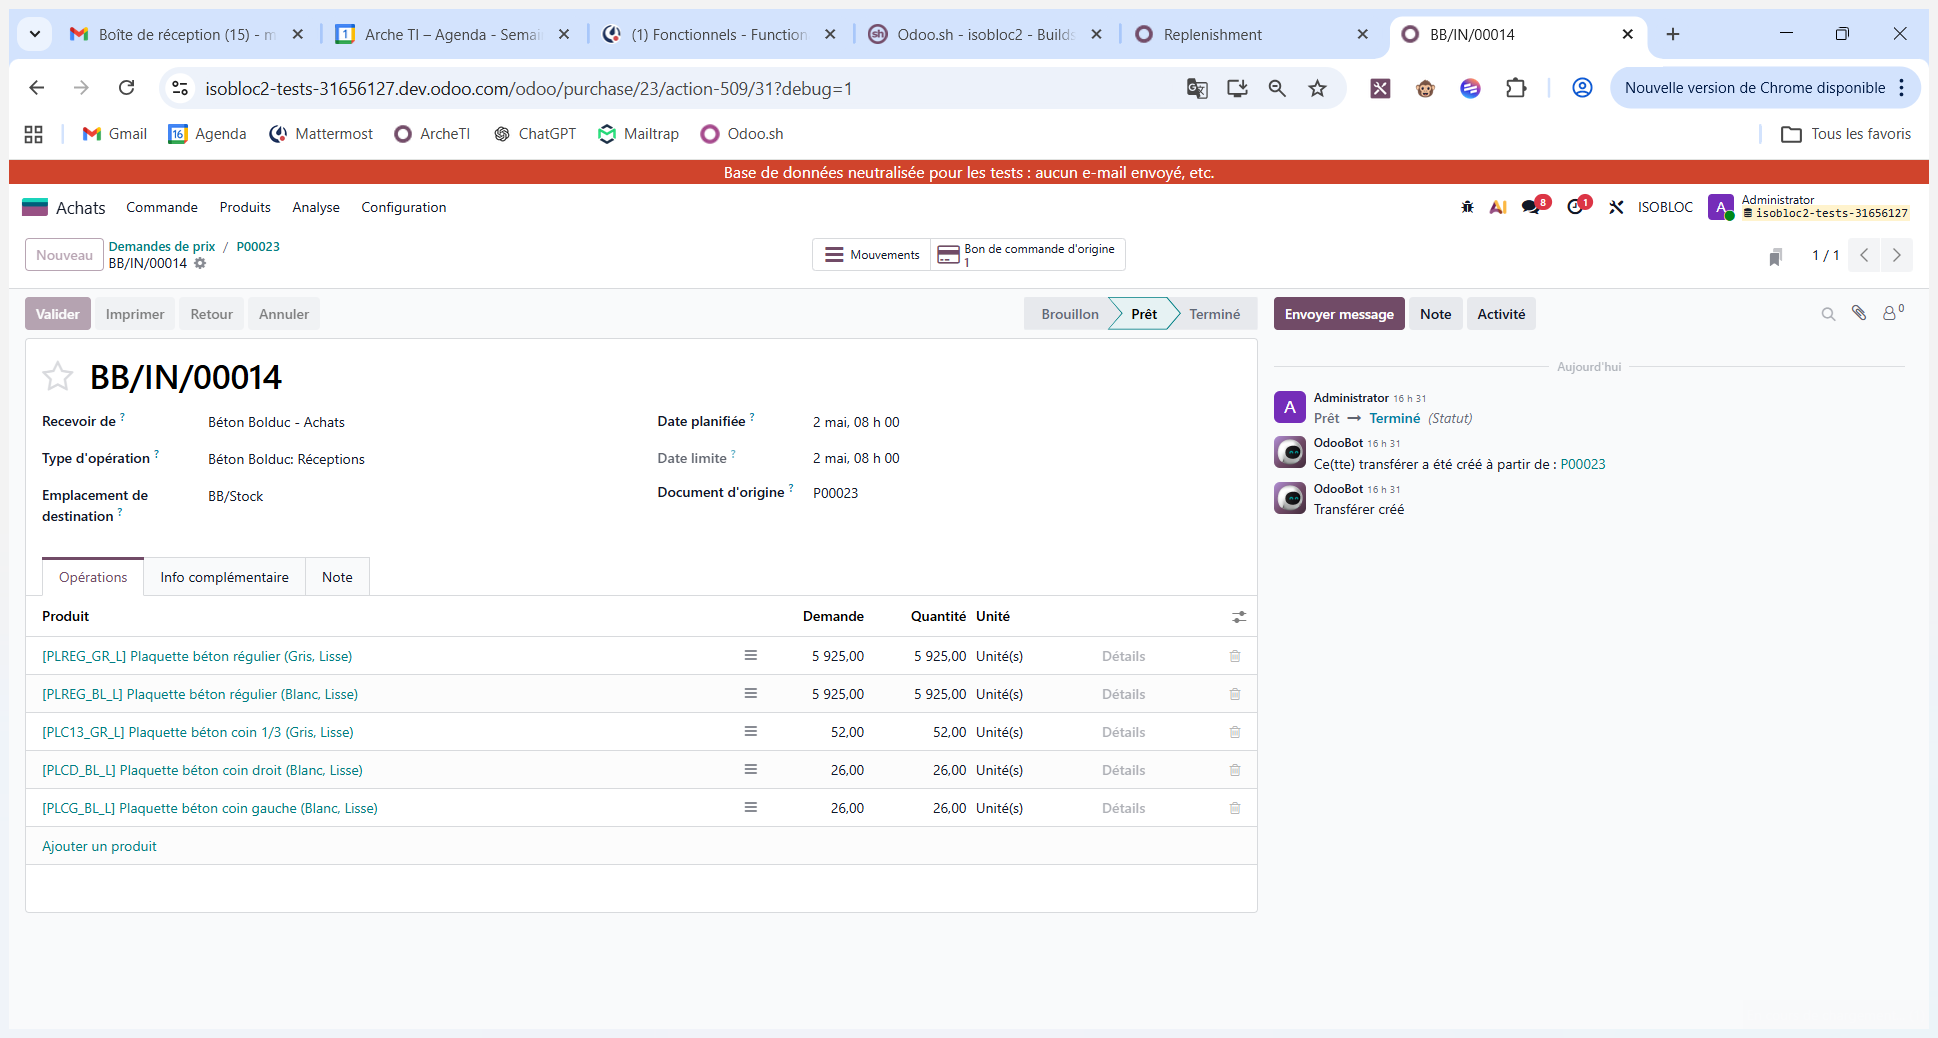Screen dimensions: 1938x1038
Task: Switch to the Info complémentaire tab
Action: 224,577
